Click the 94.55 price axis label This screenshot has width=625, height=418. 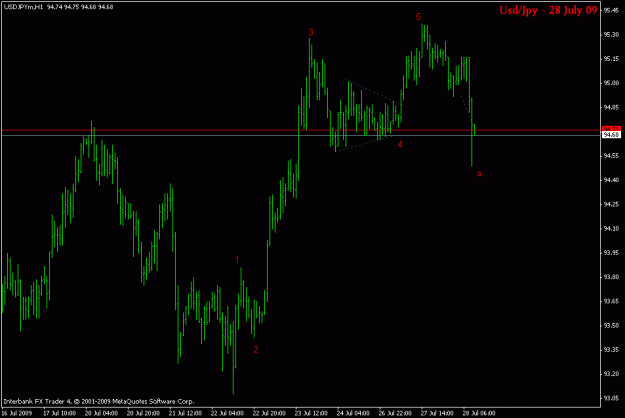(x=611, y=156)
